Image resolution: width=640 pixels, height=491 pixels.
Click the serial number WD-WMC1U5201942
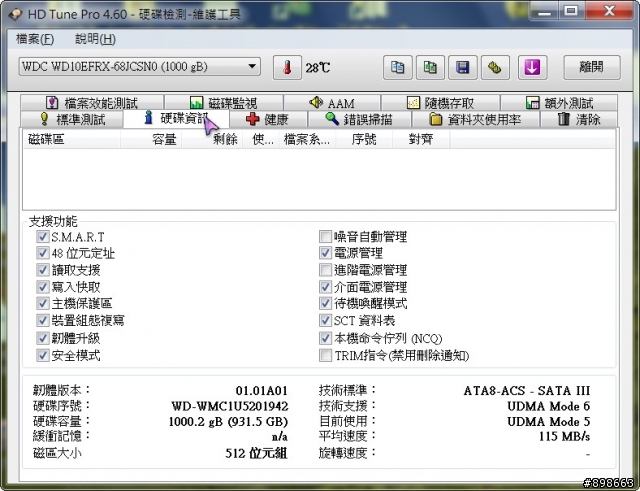(230, 406)
